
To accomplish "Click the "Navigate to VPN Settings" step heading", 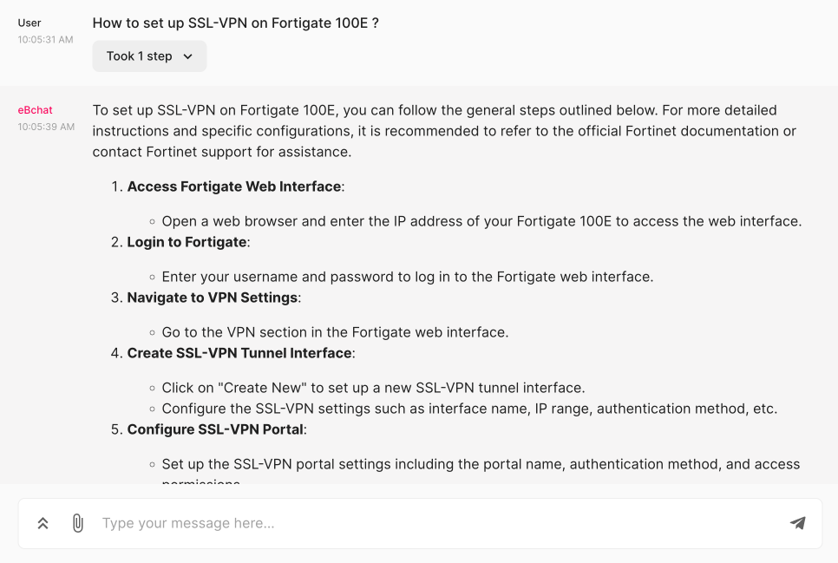I will (x=212, y=298).
